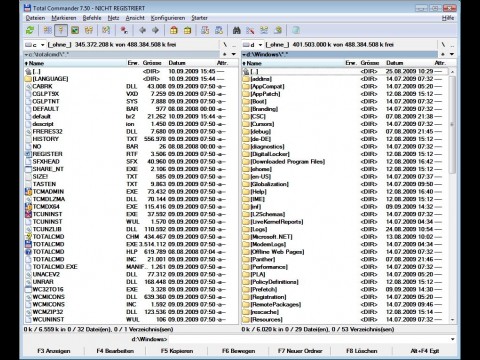Viewport: 480px width, 360px height.
Task: Expand the command line history dropdown
Action: (x=452, y=339)
